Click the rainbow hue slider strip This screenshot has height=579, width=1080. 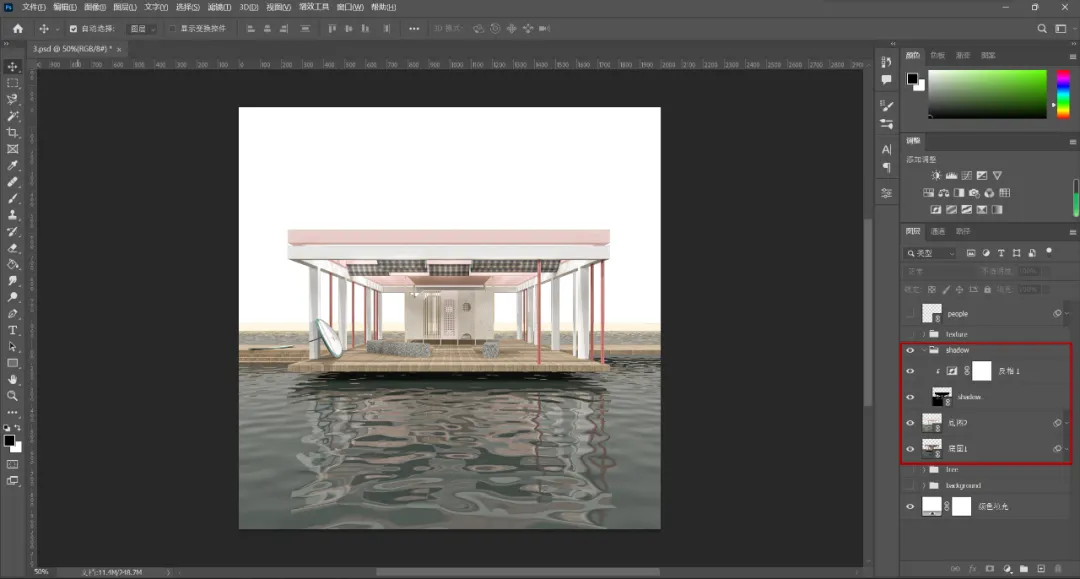[x=1063, y=94]
